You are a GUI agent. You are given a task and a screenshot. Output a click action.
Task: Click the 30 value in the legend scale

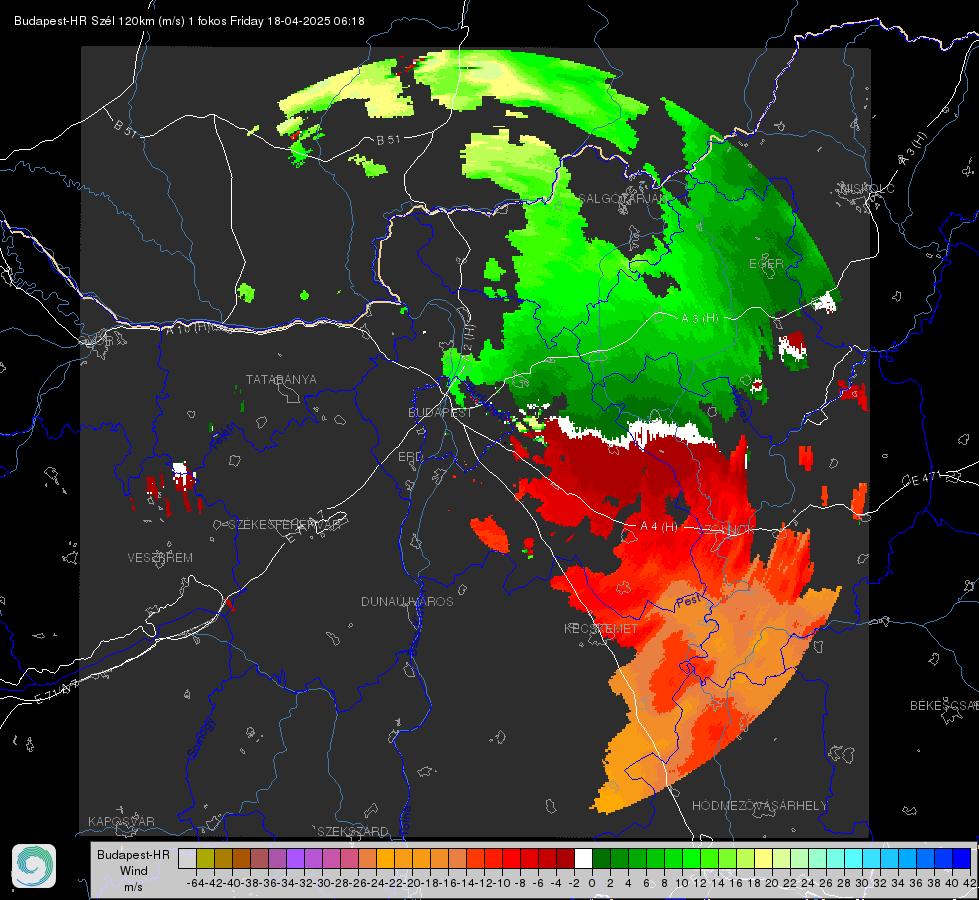pyautogui.click(x=862, y=883)
